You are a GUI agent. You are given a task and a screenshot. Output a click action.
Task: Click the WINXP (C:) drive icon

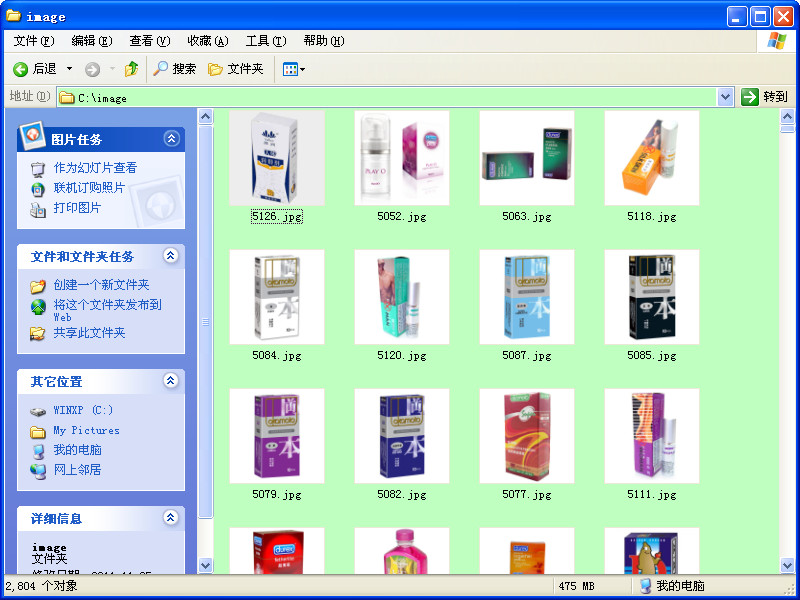click(x=38, y=411)
